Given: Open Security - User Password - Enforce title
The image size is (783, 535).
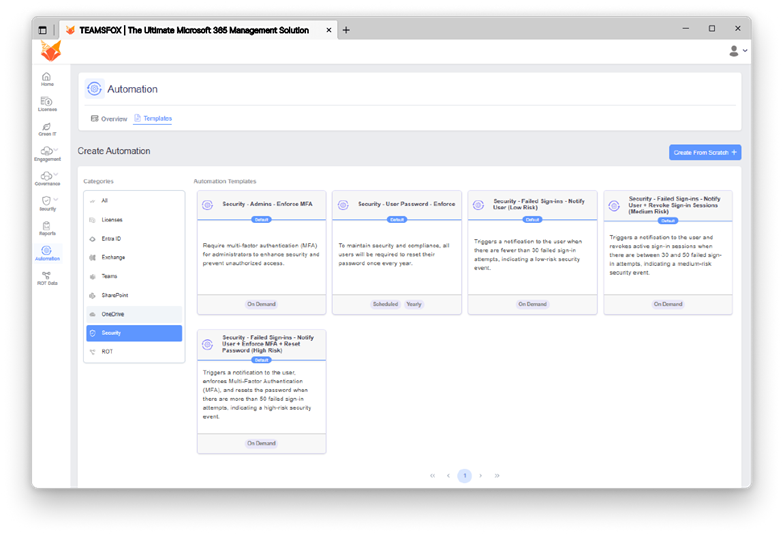Looking at the screenshot, I should point(406,204).
